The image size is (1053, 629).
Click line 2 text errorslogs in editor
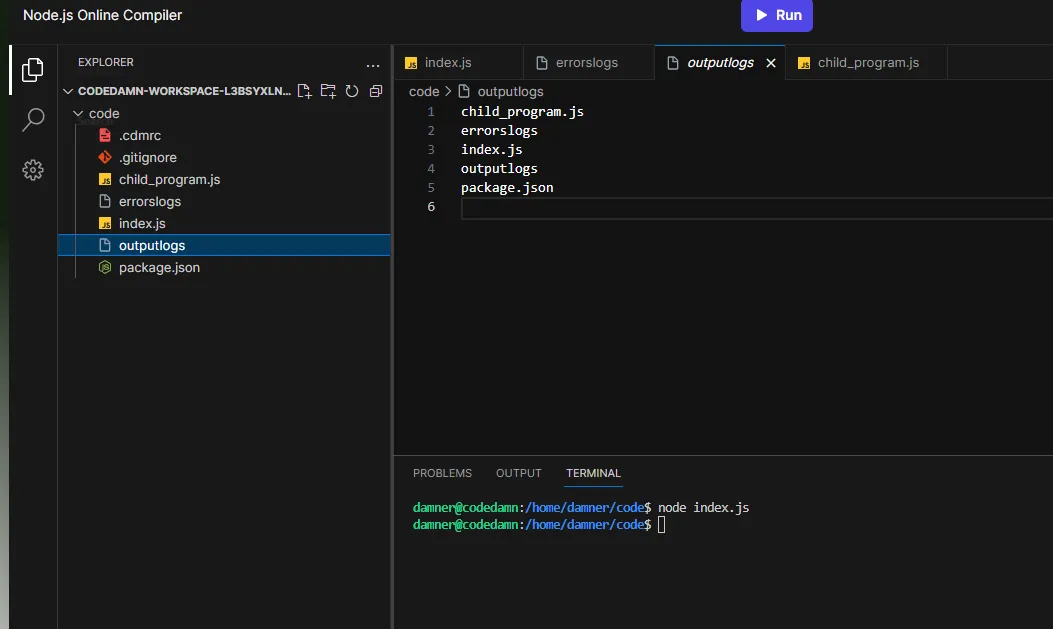499,130
